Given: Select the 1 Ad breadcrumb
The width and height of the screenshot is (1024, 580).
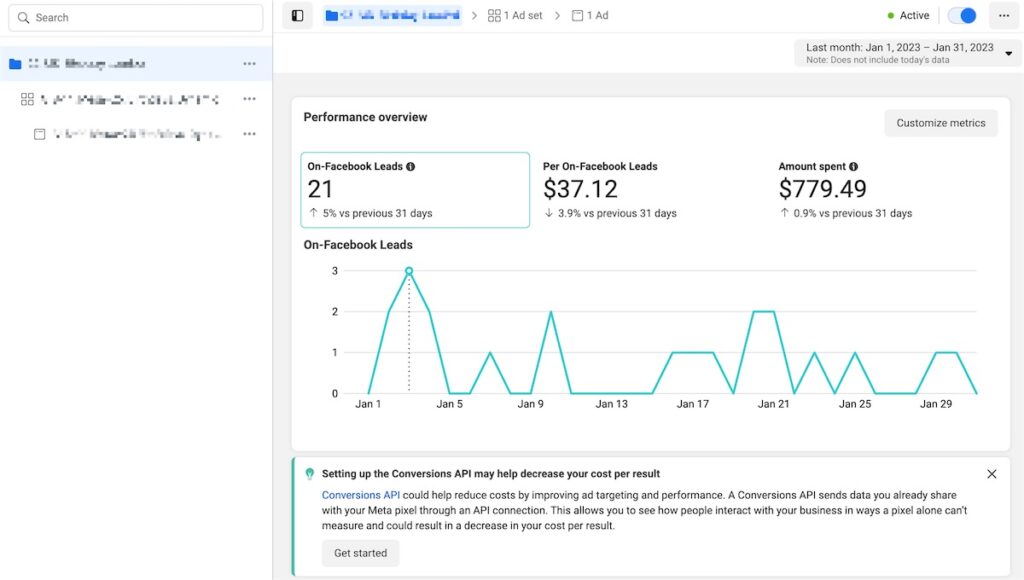Looking at the screenshot, I should pos(590,16).
